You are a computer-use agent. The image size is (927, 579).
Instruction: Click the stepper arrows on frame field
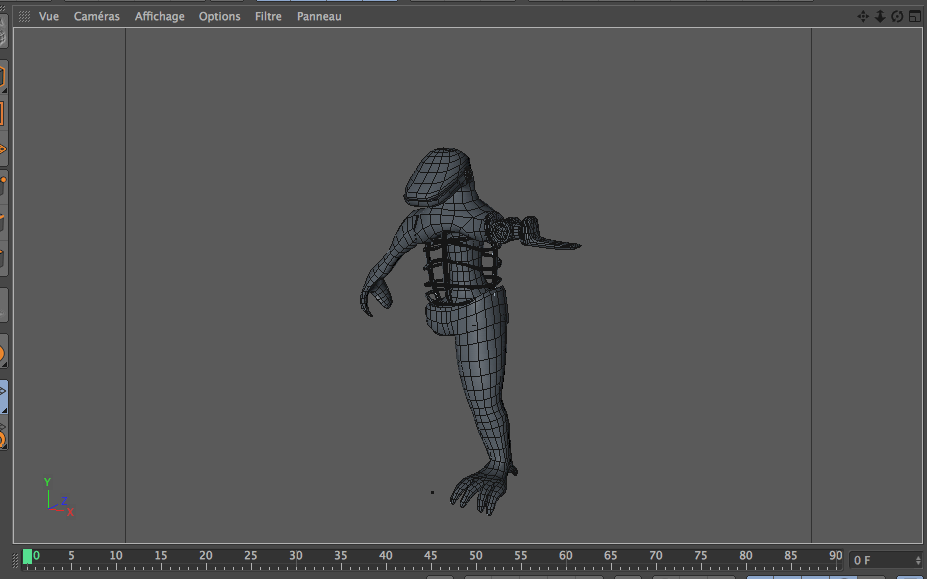click(x=918, y=560)
